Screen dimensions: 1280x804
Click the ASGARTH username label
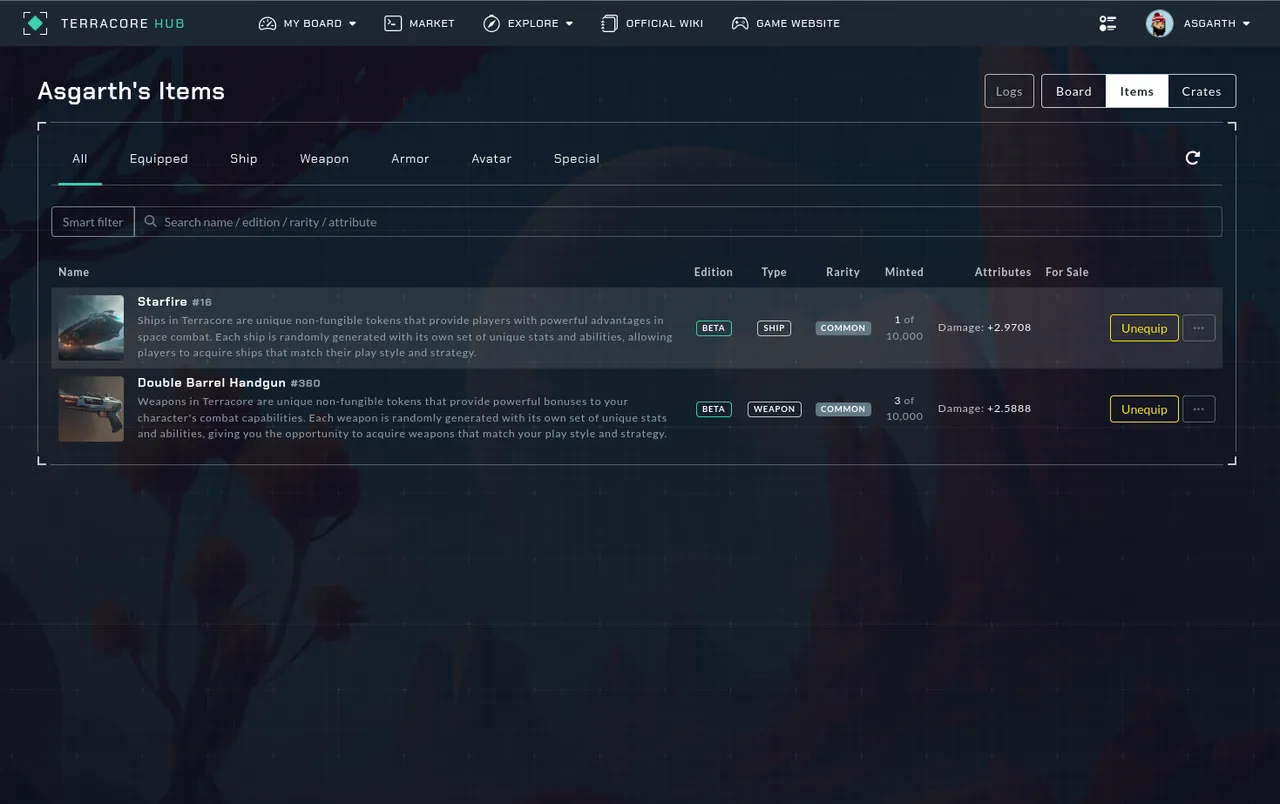(1210, 23)
